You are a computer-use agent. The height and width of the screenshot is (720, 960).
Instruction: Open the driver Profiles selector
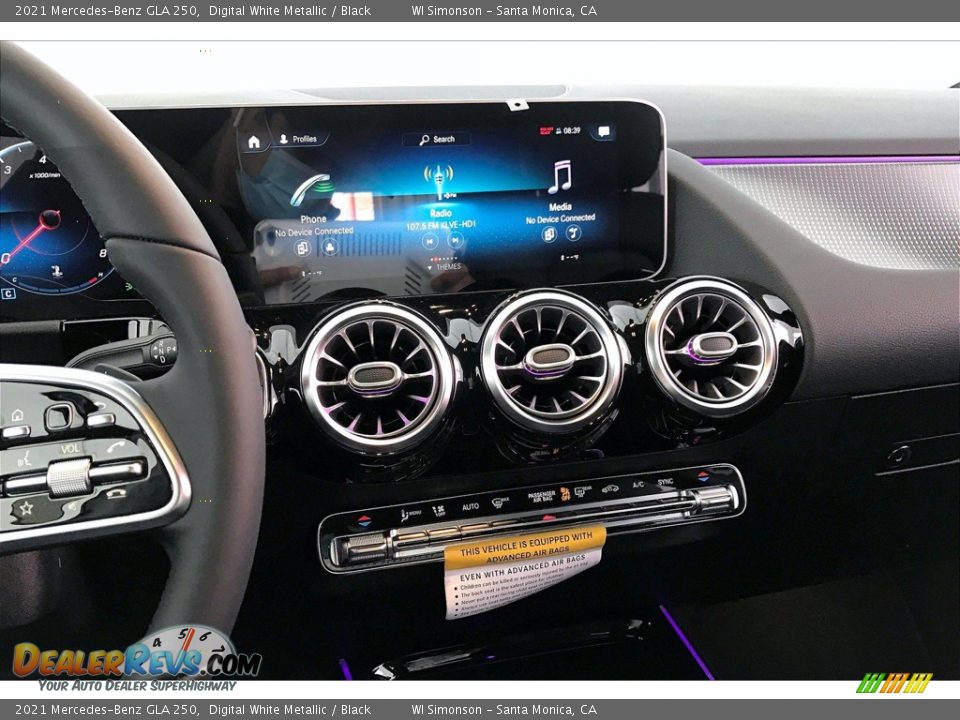click(x=301, y=138)
